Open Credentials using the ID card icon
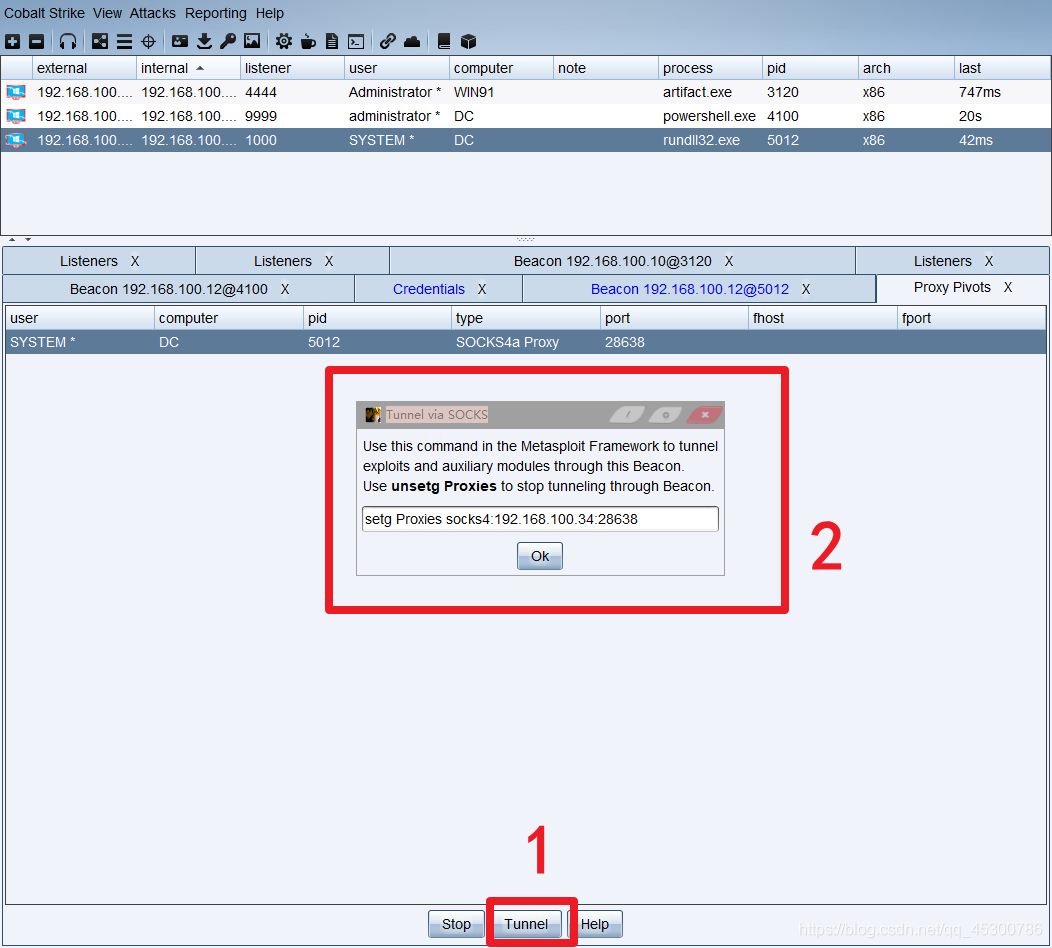 pos(180,42)
